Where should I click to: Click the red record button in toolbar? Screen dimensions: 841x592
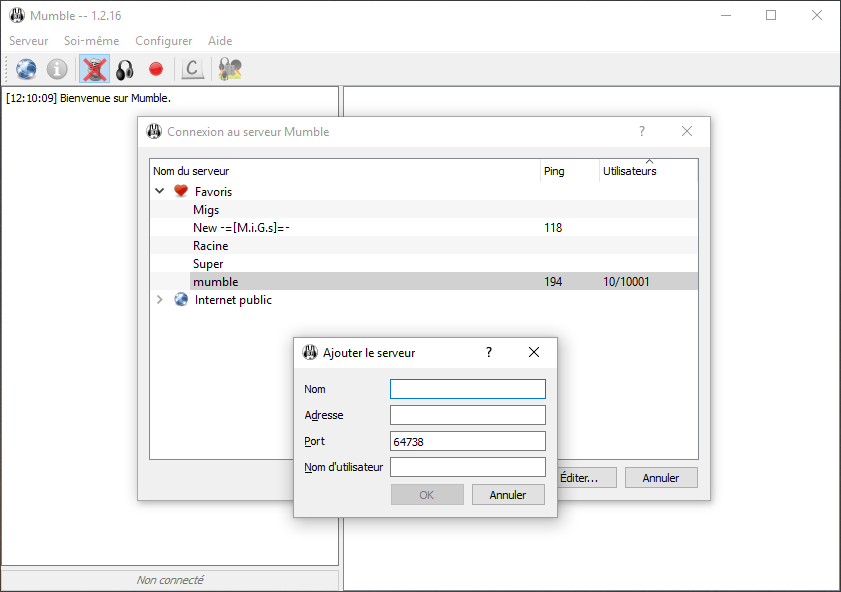(x=155, y=69)
